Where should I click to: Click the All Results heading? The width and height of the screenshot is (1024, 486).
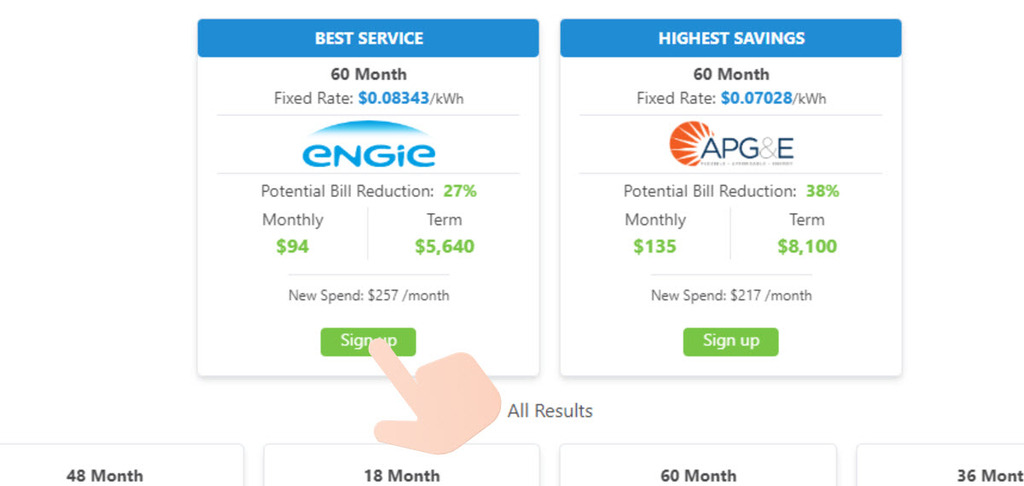pos(550,411)
